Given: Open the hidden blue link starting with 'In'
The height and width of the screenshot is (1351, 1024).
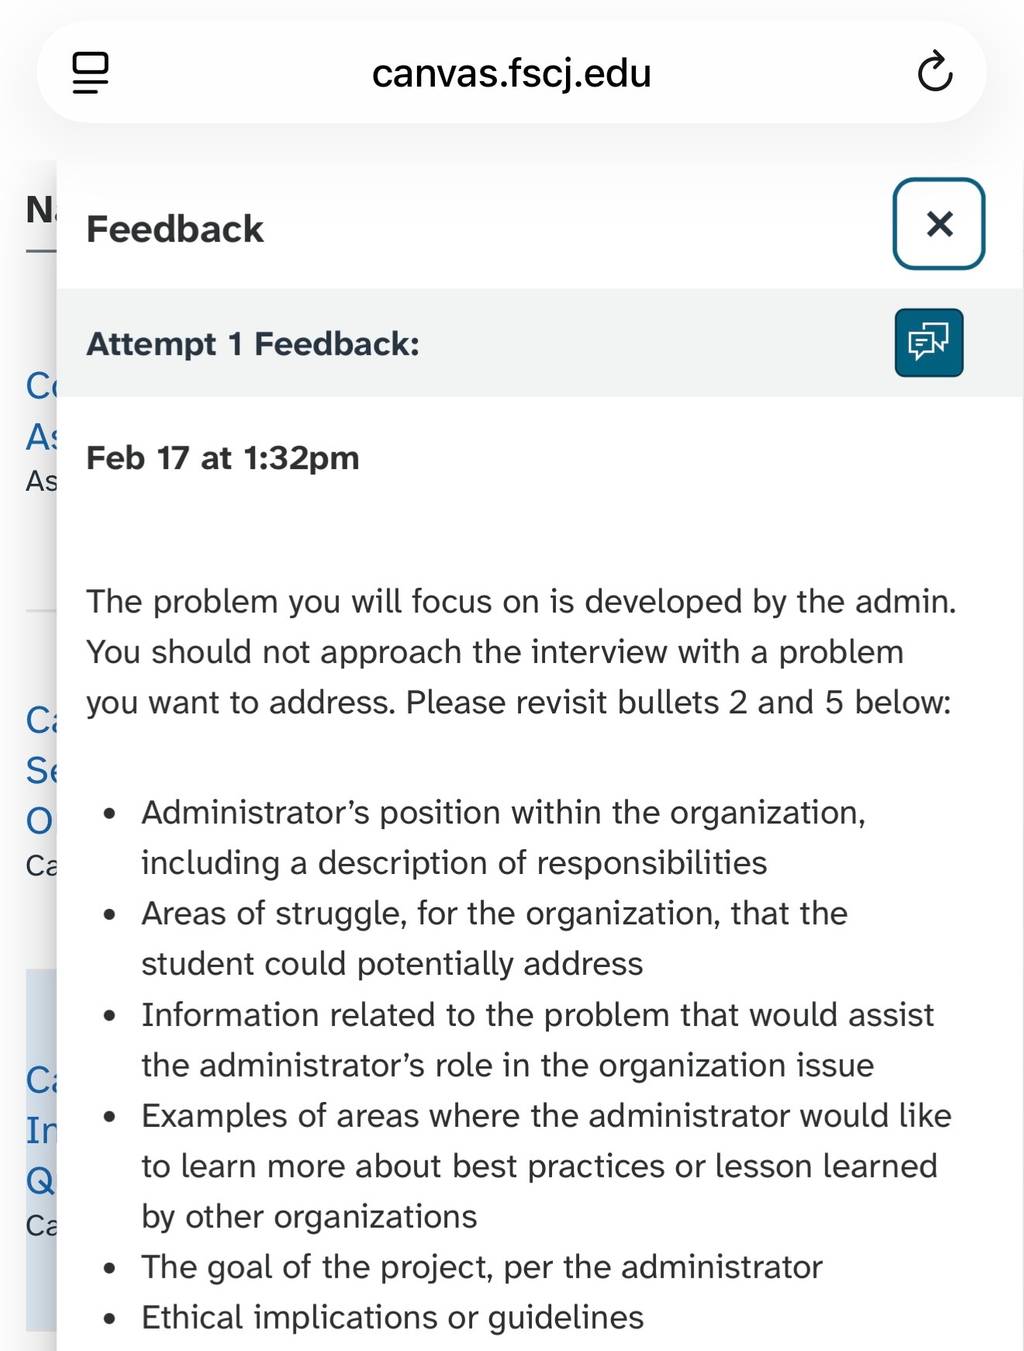Looking at the screenshot, I should click(41, 1130).
